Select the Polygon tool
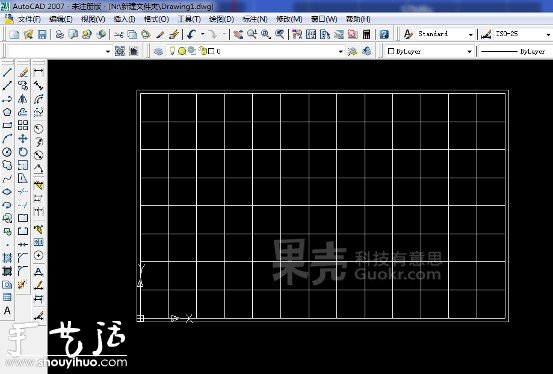This screenshot has width=553, height=374. coord(7,112)
